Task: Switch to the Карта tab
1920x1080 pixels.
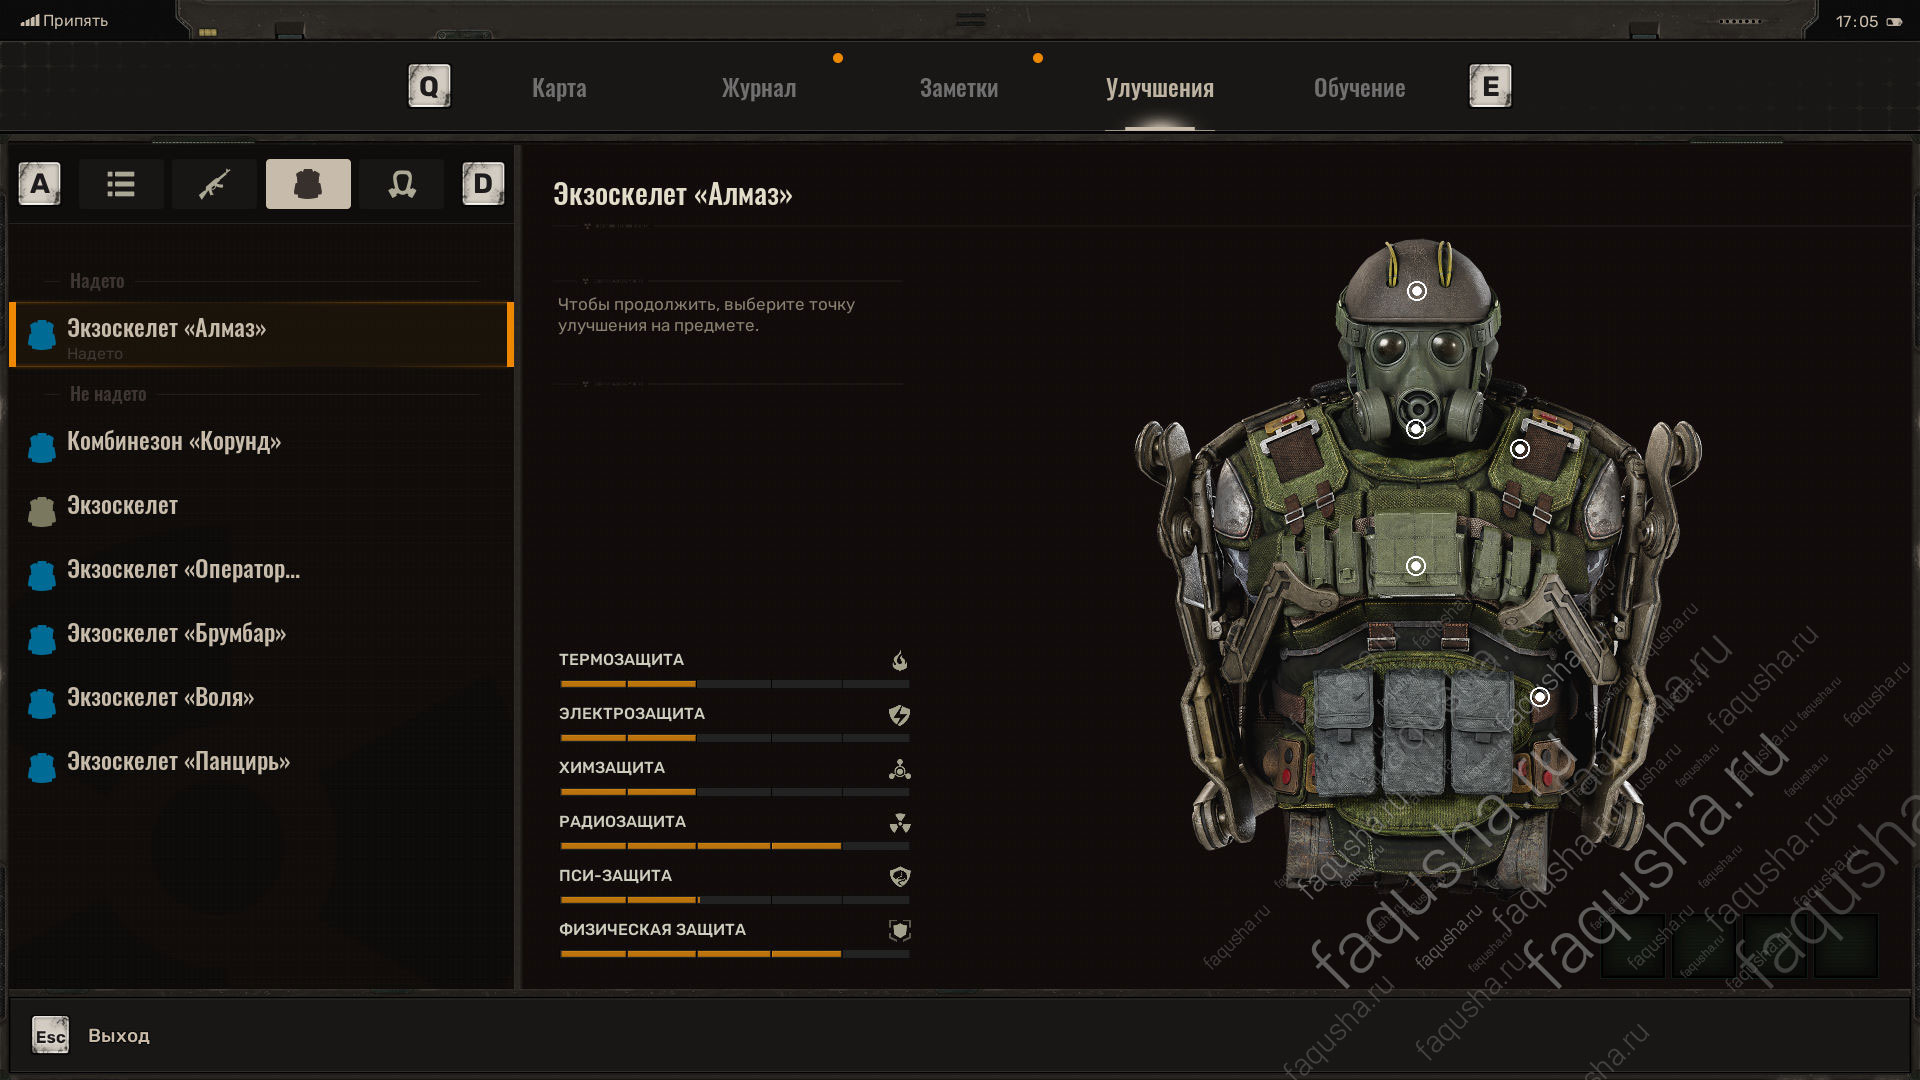Action: point(559,88)
